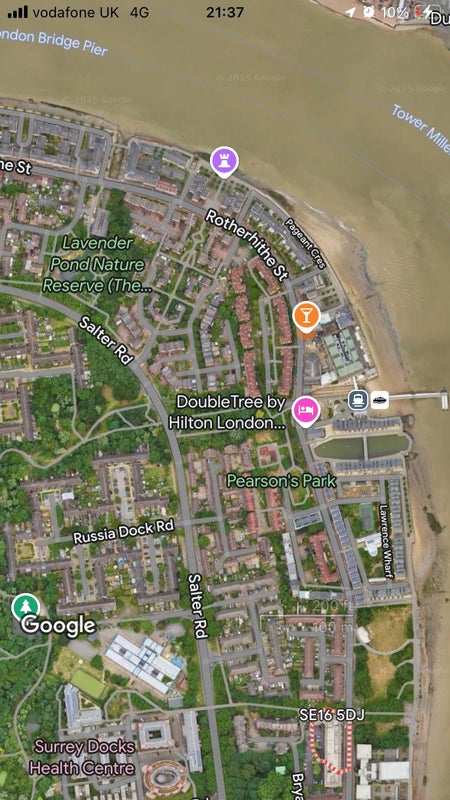This screenshot has width=450, height=800.
Task: Tap the orange cocktail bar pin
Action: coord(306,317)
